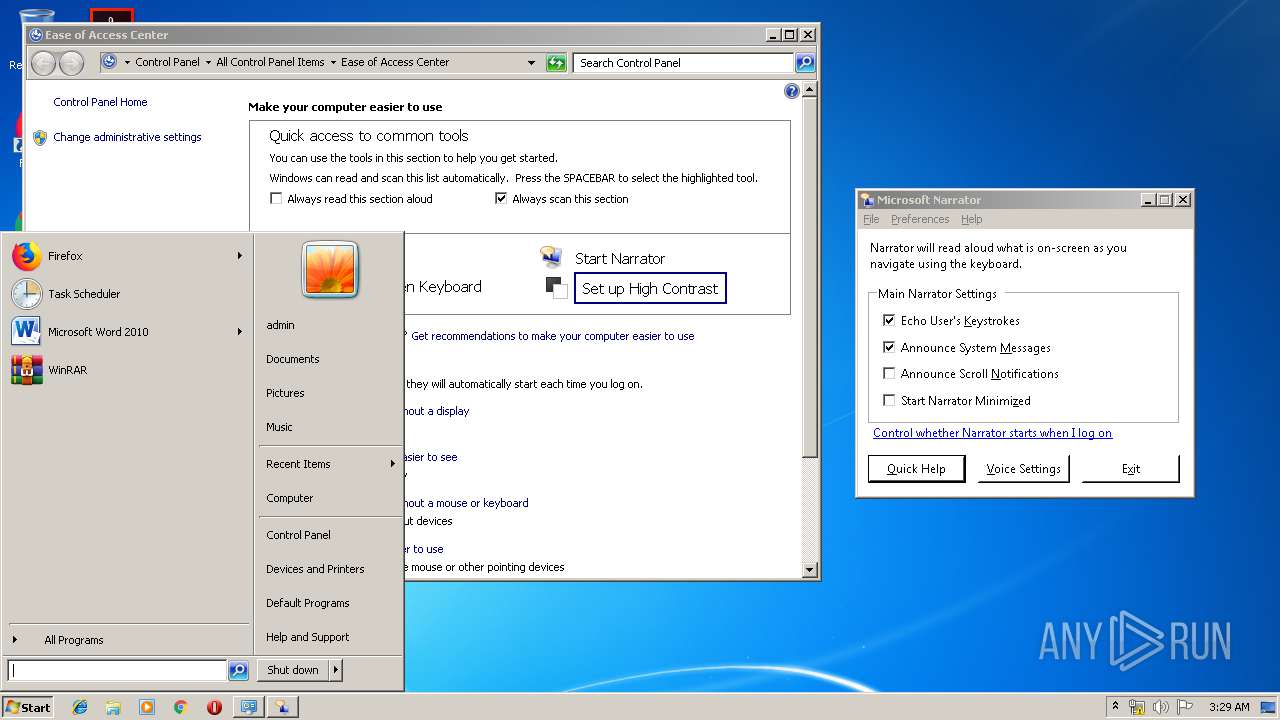
Task: Click Search Control Panel field
Action: 685,62
